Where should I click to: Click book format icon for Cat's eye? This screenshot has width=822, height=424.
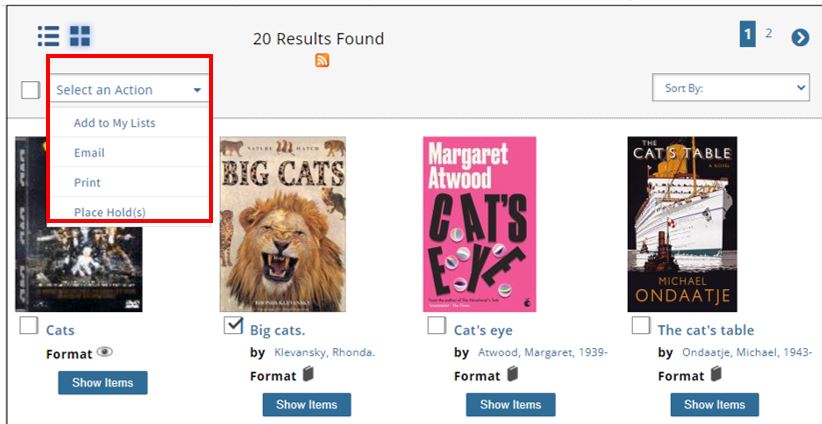[x=512, y=375]
